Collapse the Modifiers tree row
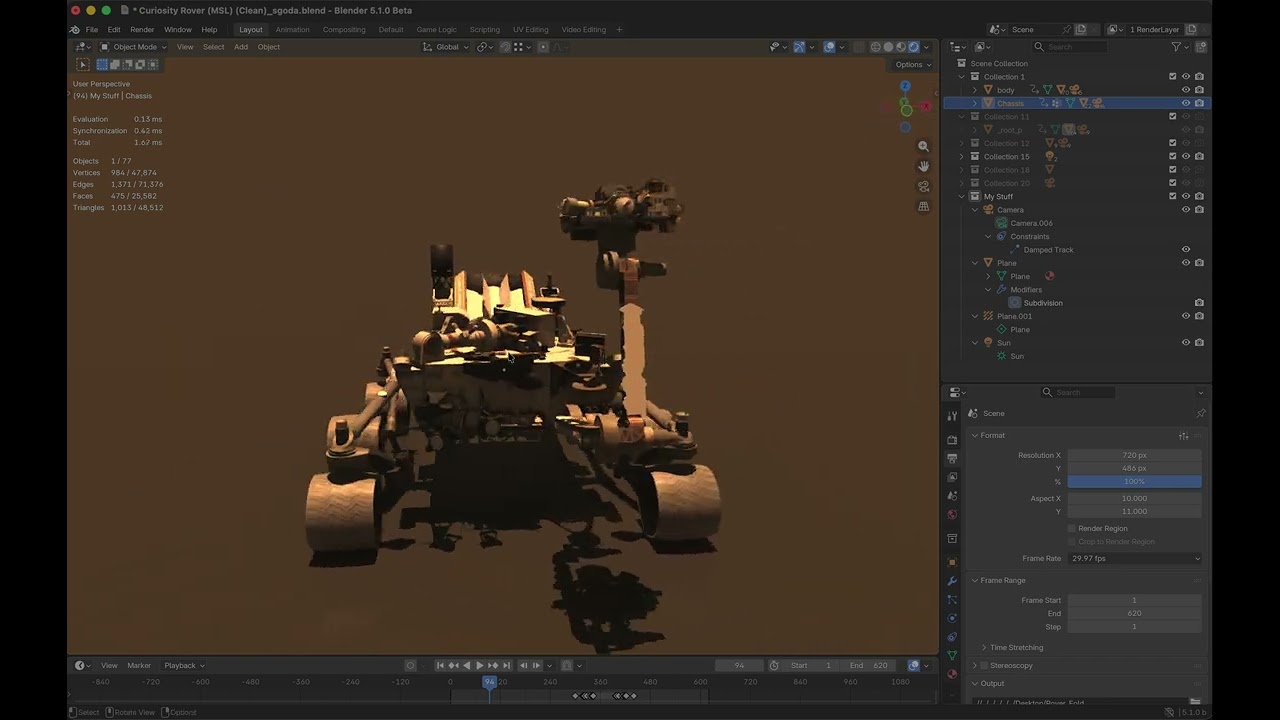Image resolution: width=1280 pixels, height=720 pixels. tap(988, 290)
